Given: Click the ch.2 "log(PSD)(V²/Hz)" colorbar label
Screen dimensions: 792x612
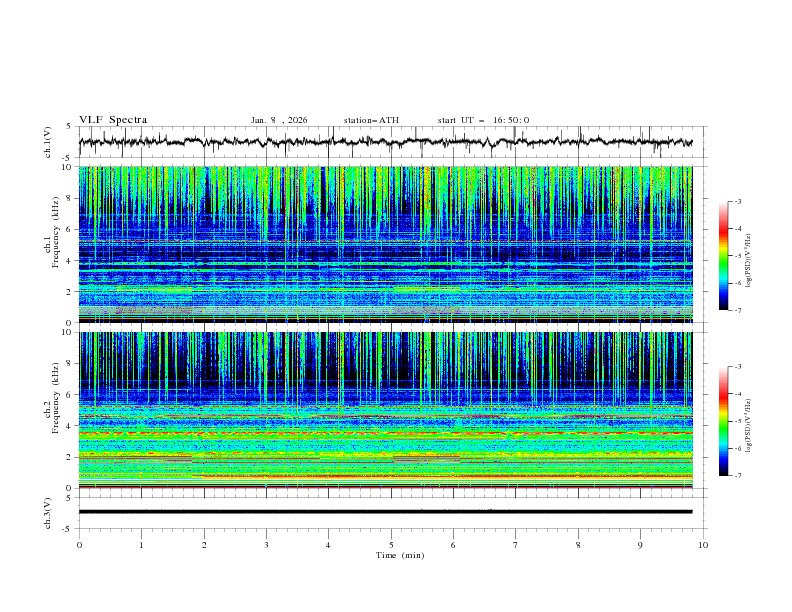Looking at the screenshot, I should [x=749, y=426].
